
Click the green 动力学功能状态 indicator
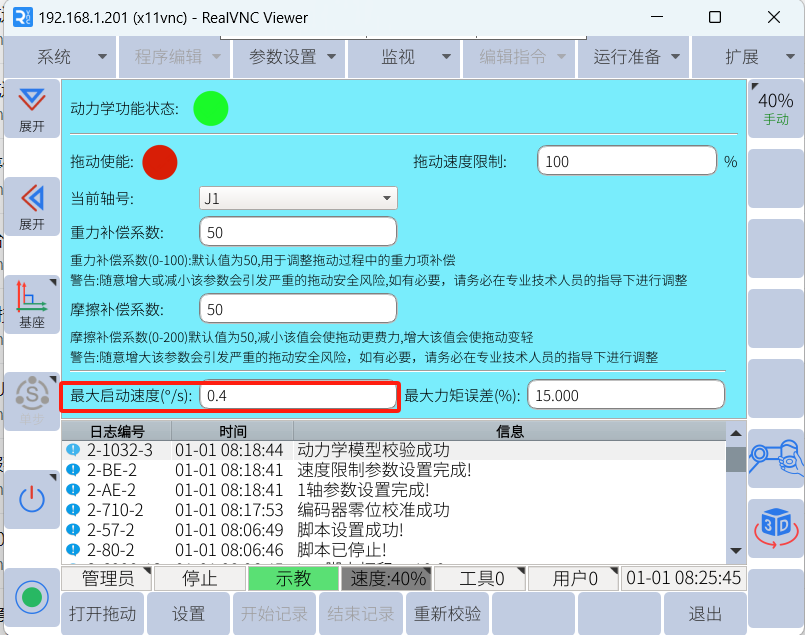(210, 108)
